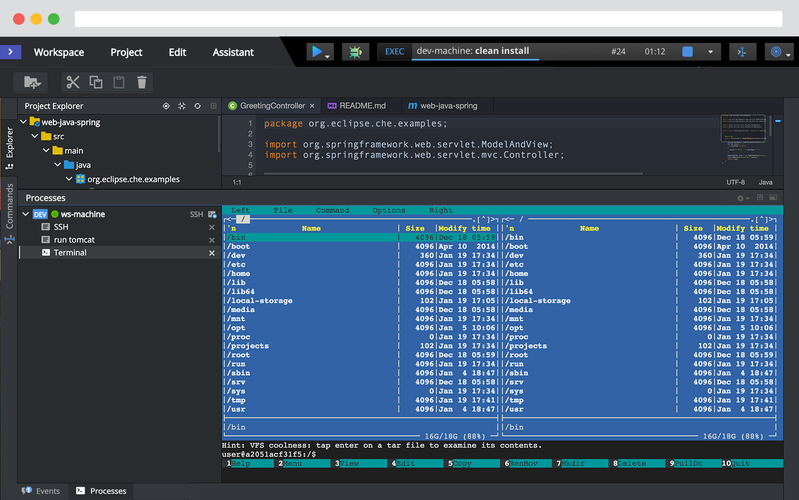Screen dimensions: 799x500
Task: Click new terminal icon beside SSH label
Action: tap(211, 214)
